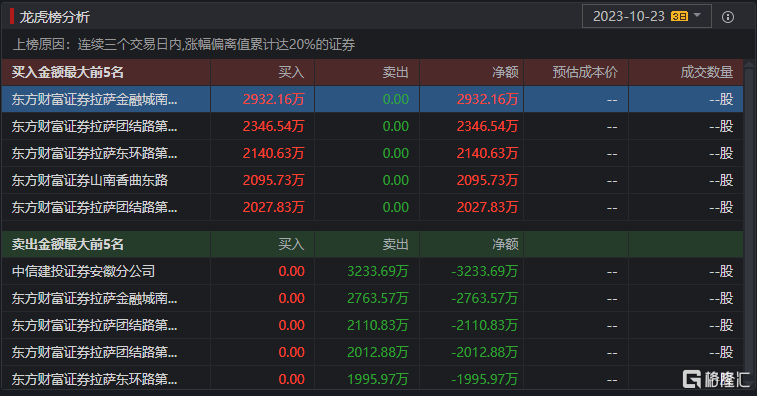Click the 成交数量 column header
Viewport: 757px width, 396px height.
[x=707, y=72]
